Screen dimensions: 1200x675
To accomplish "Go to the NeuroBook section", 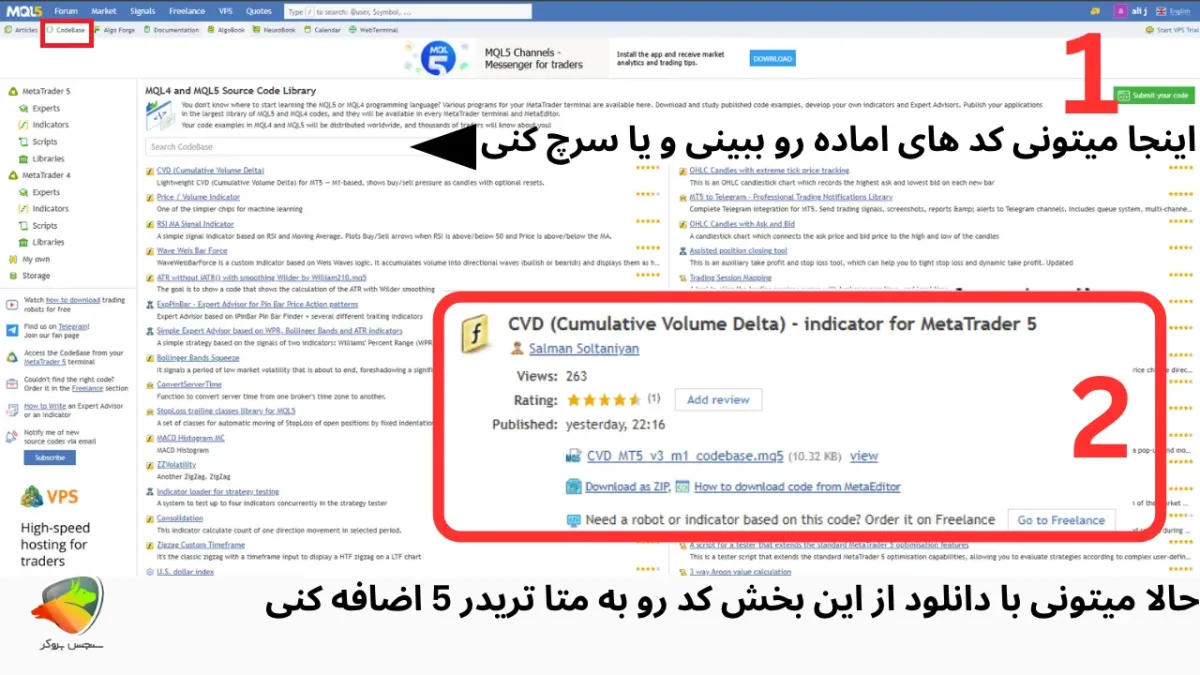I will 276,30.
